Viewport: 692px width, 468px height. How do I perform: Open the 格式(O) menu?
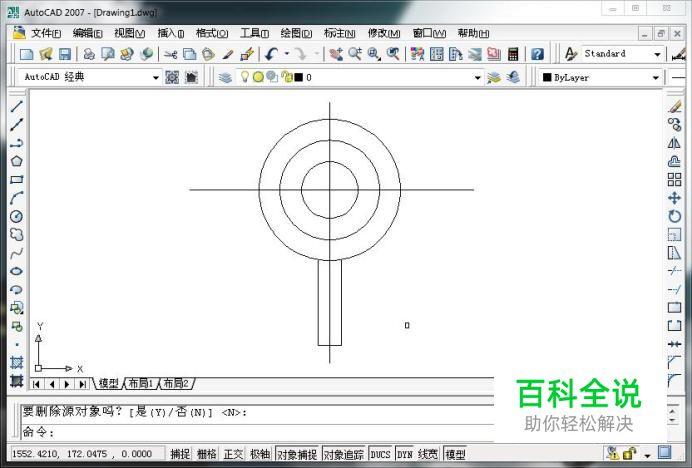click(212, 33)
